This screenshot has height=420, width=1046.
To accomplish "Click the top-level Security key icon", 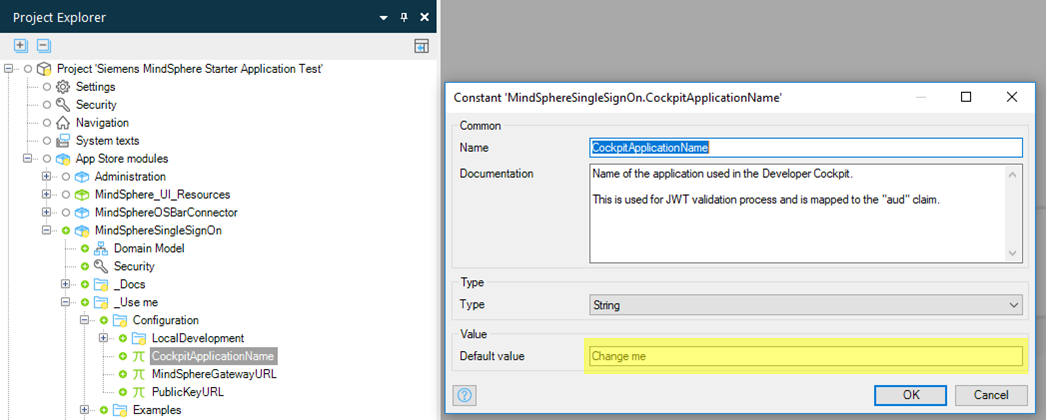I will 63,105.
